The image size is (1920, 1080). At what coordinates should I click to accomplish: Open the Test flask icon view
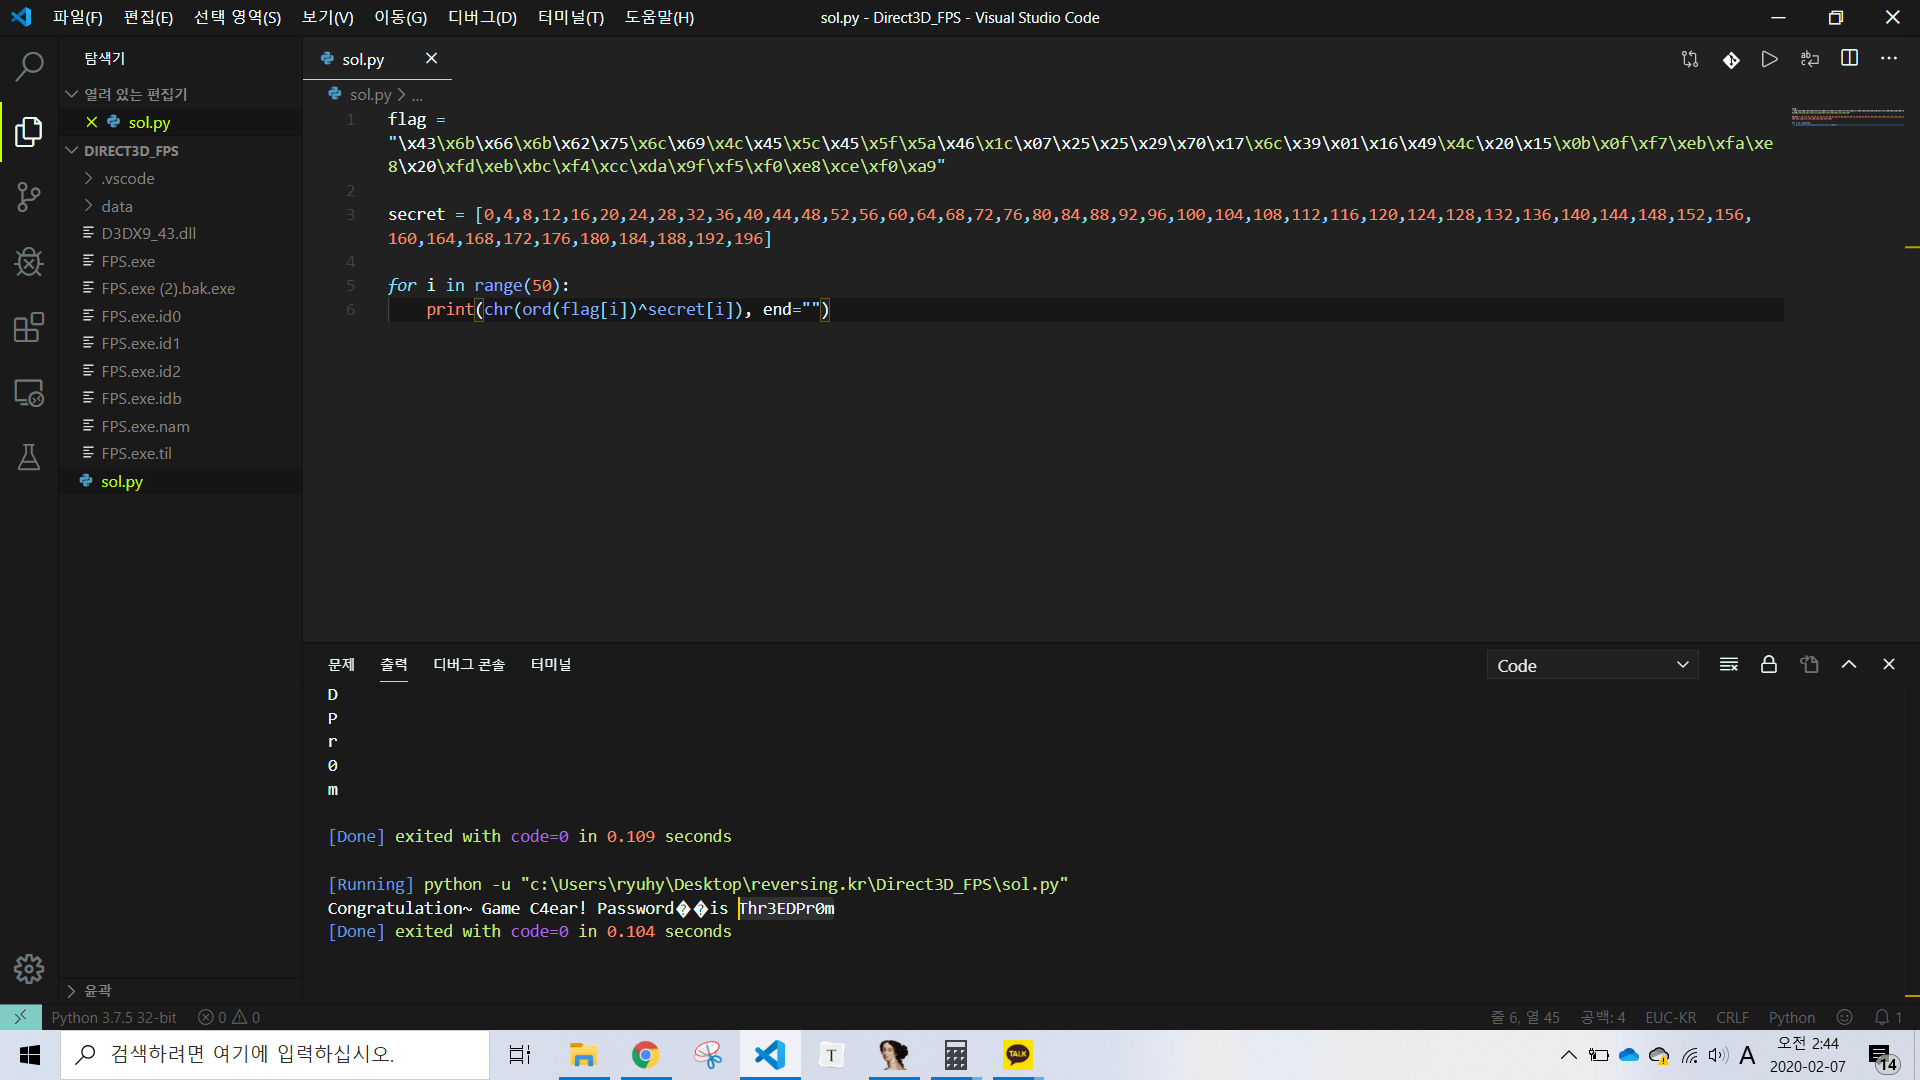pyautogui.click(x=29, y=457)
